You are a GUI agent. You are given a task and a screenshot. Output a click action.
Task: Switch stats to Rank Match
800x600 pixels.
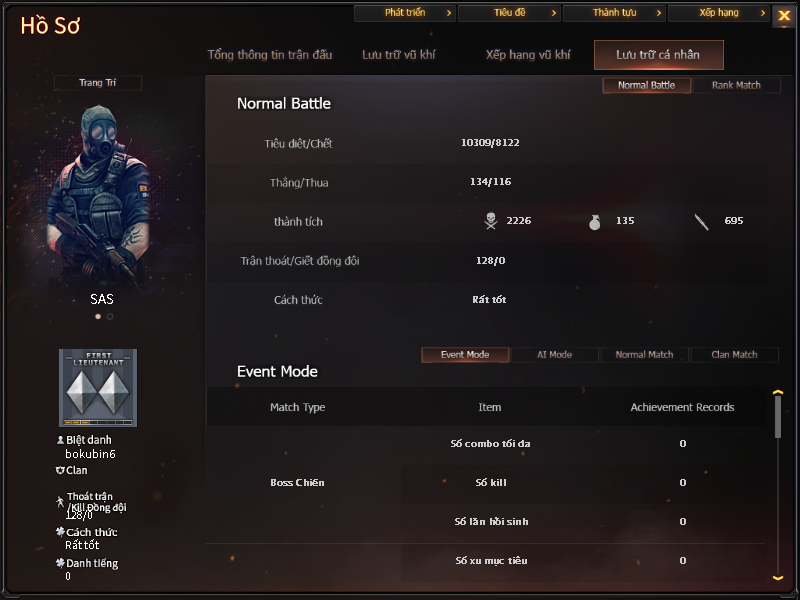click(x=736, y=85)
